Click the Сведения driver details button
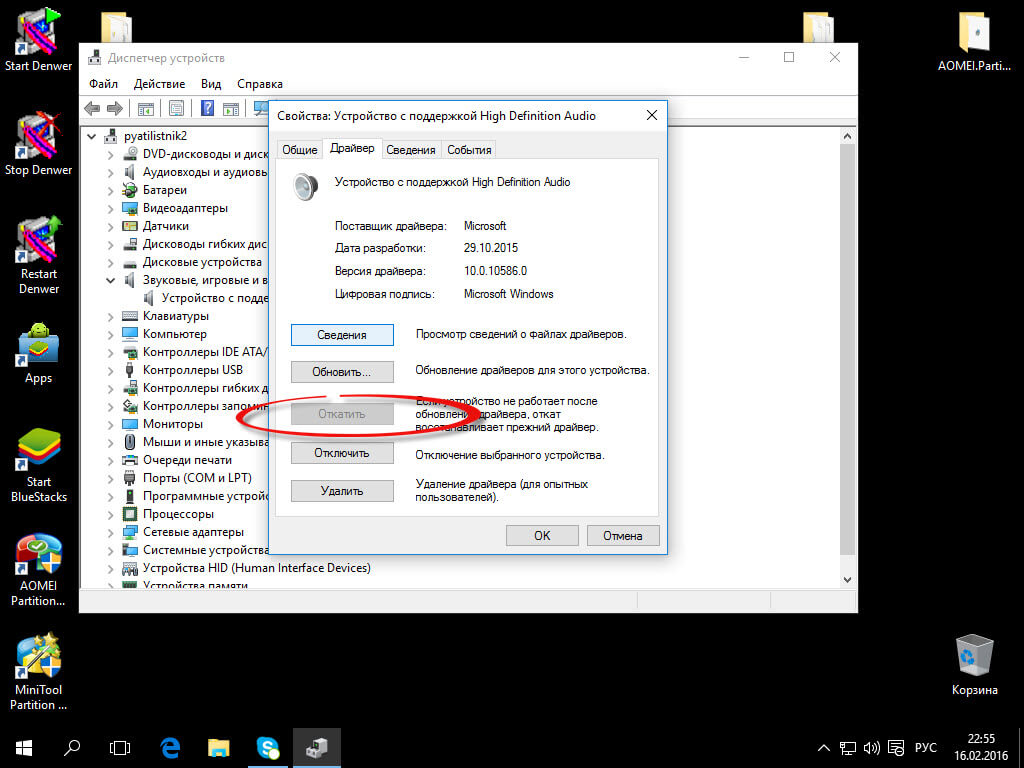This screenshot has width=1024, height=768. 342,334
